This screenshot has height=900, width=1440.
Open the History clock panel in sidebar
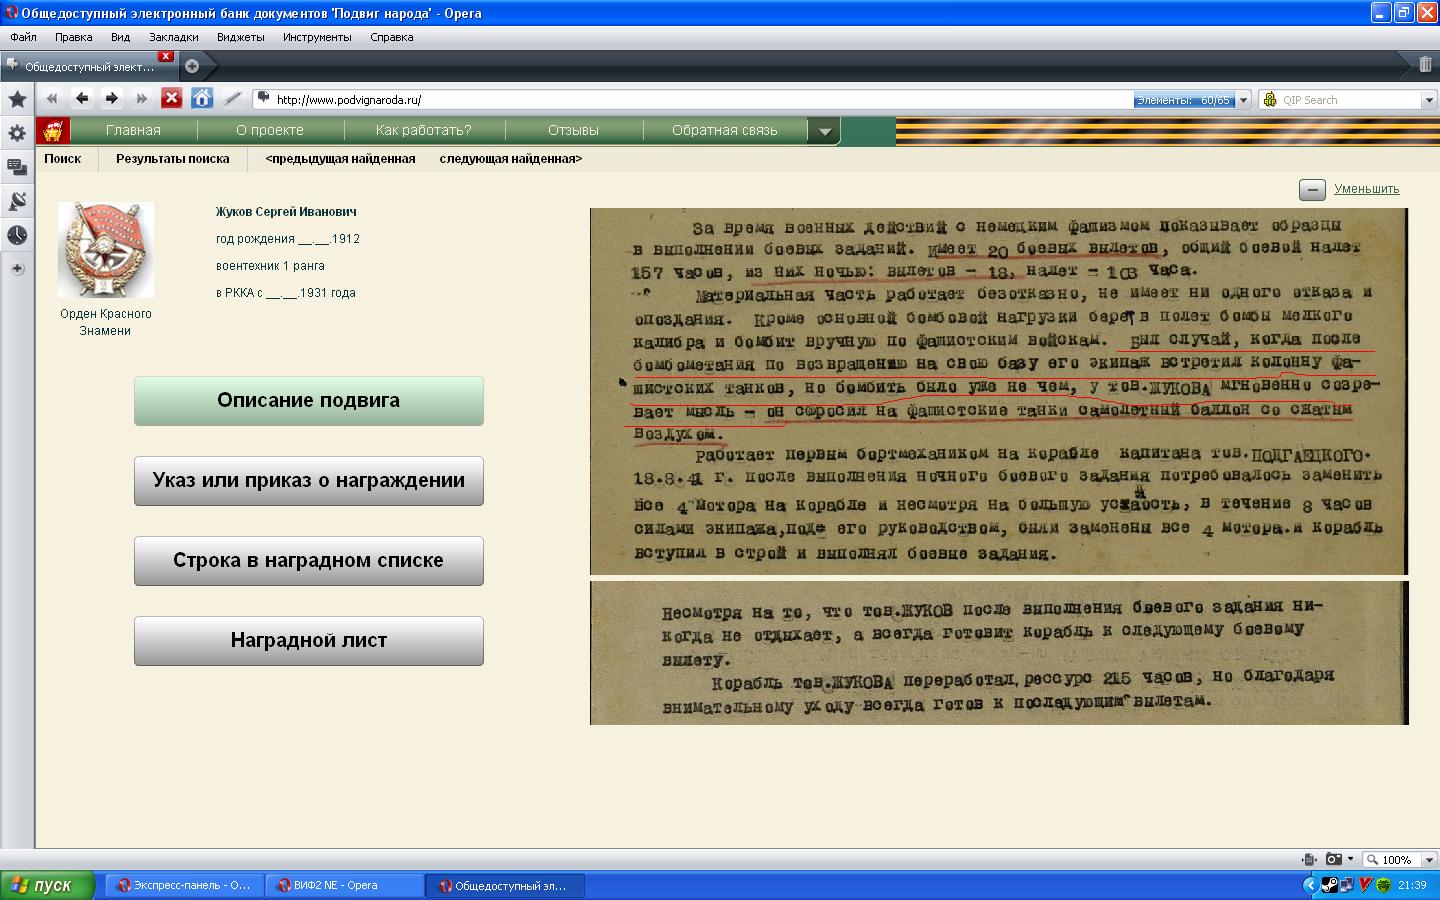click(x=17, y=235)
